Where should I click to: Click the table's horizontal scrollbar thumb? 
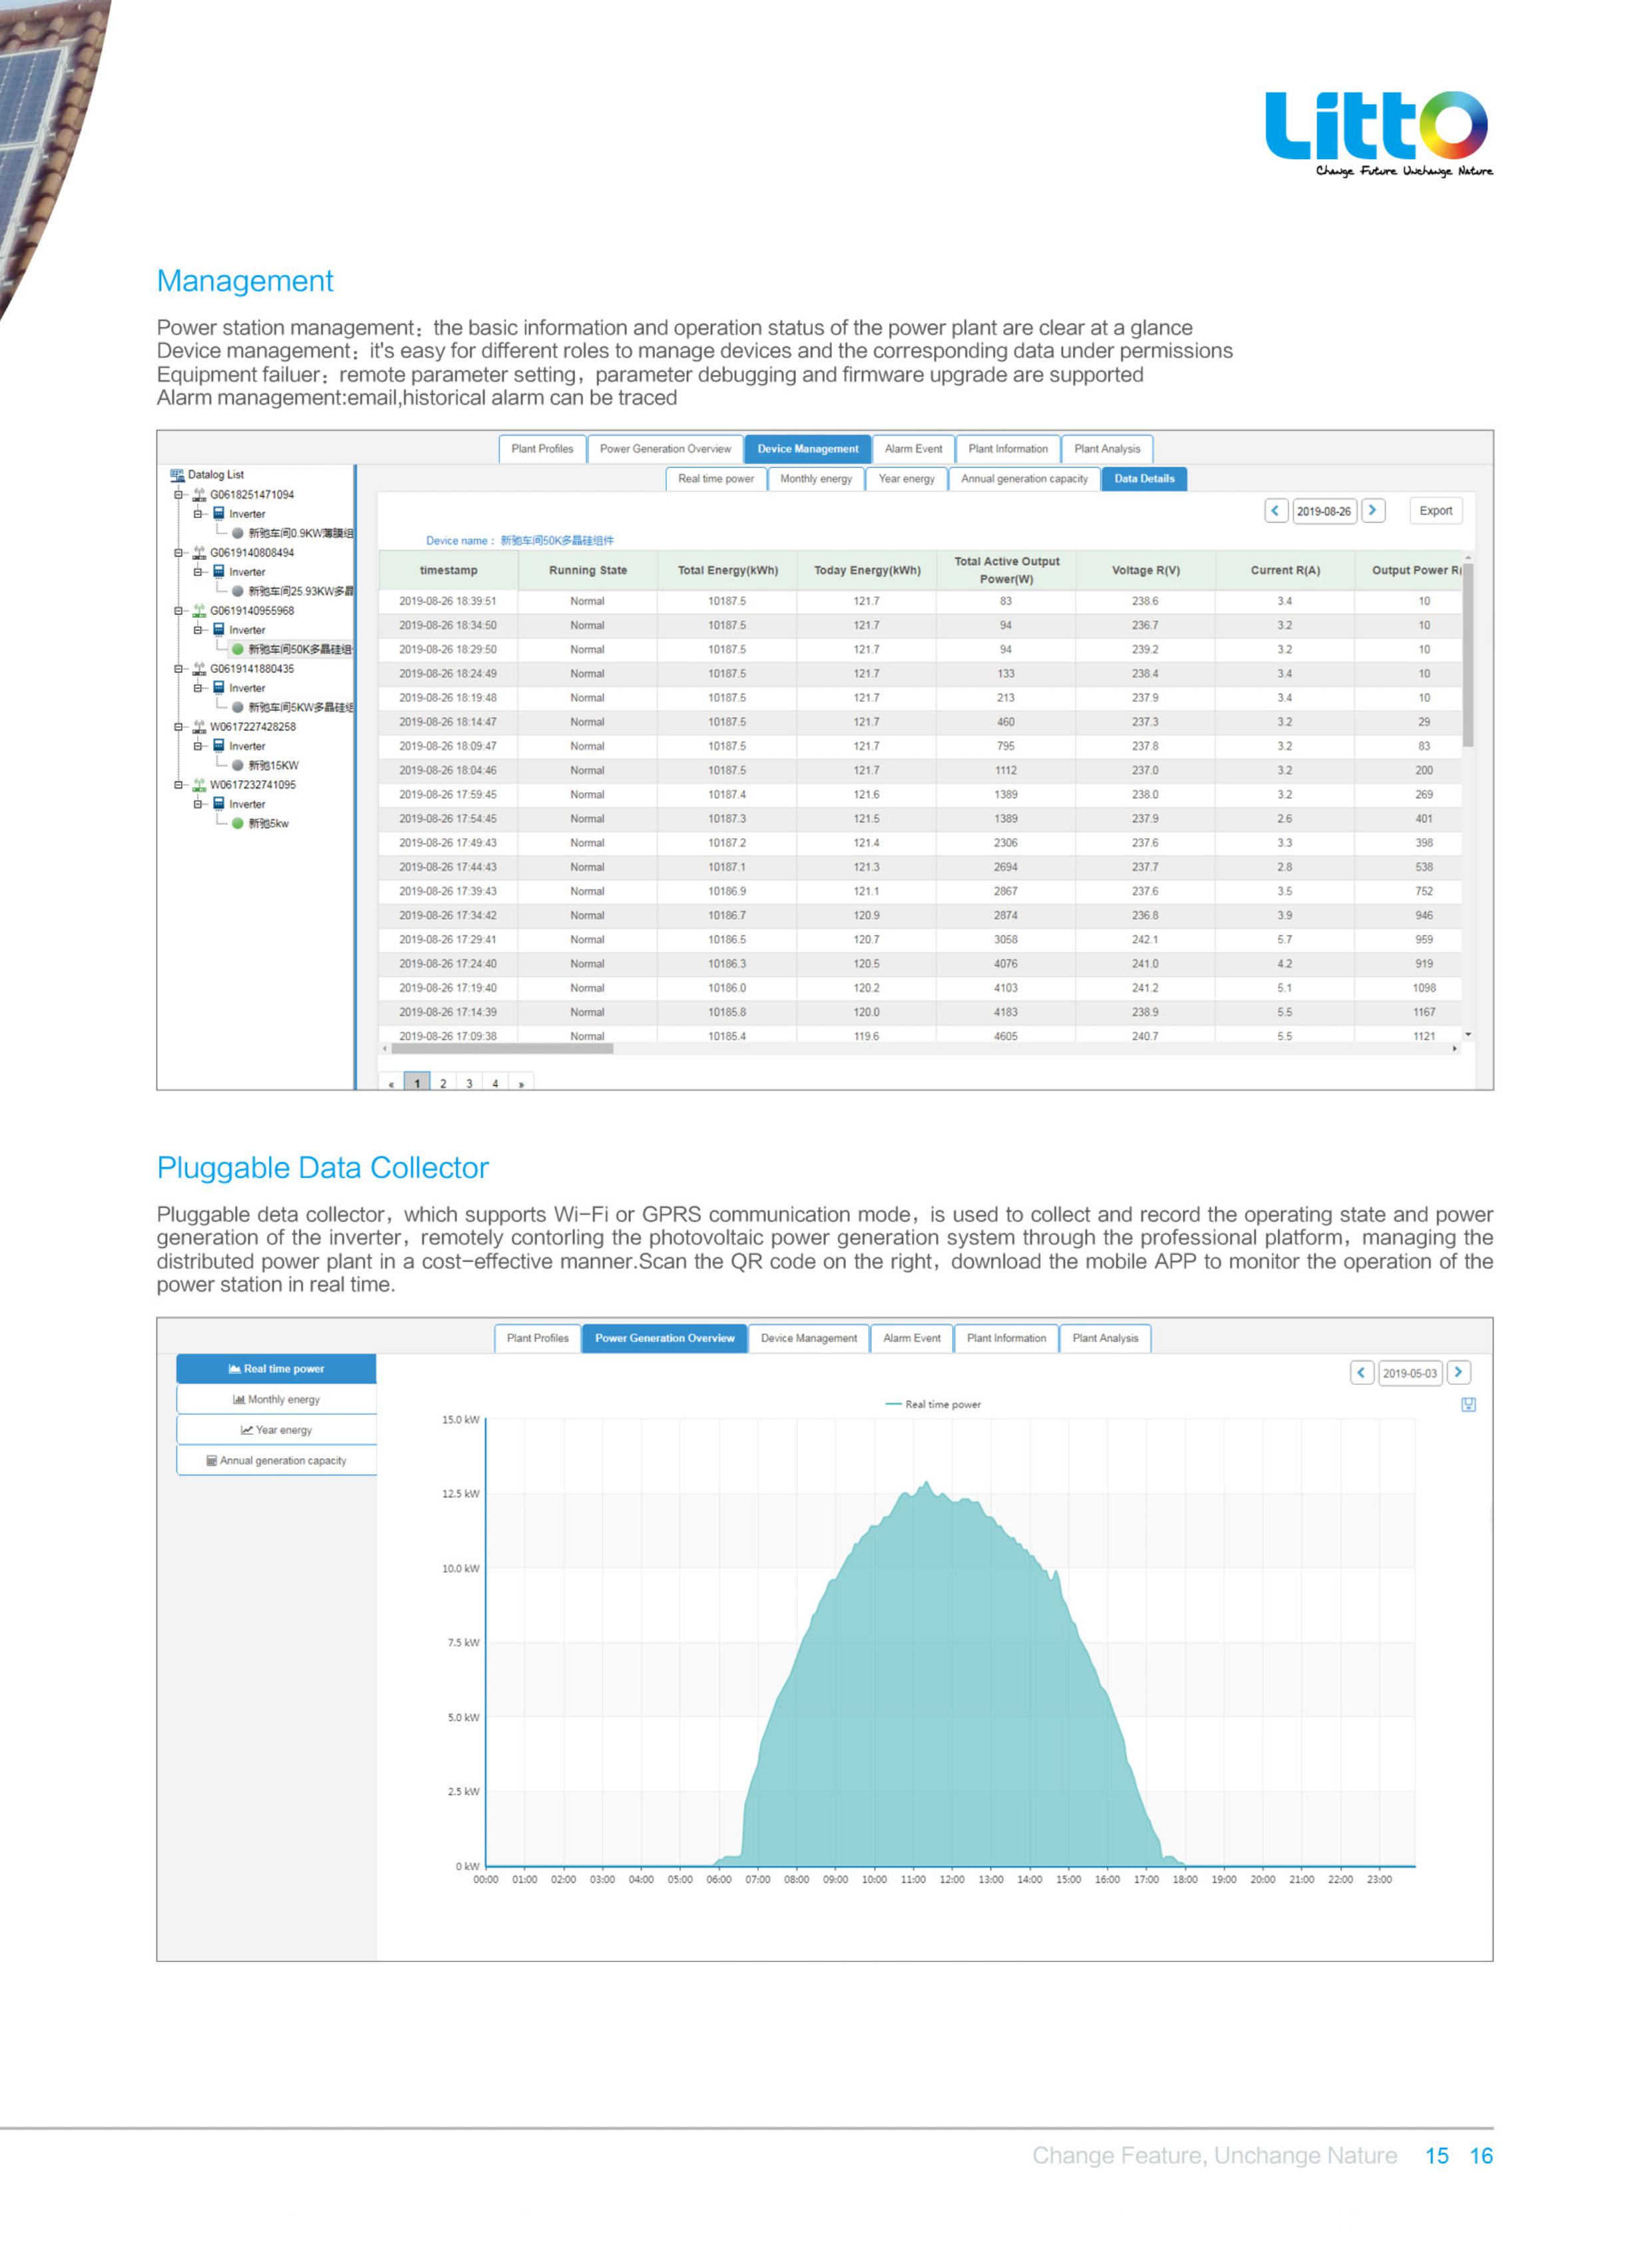click(502, 1049)
